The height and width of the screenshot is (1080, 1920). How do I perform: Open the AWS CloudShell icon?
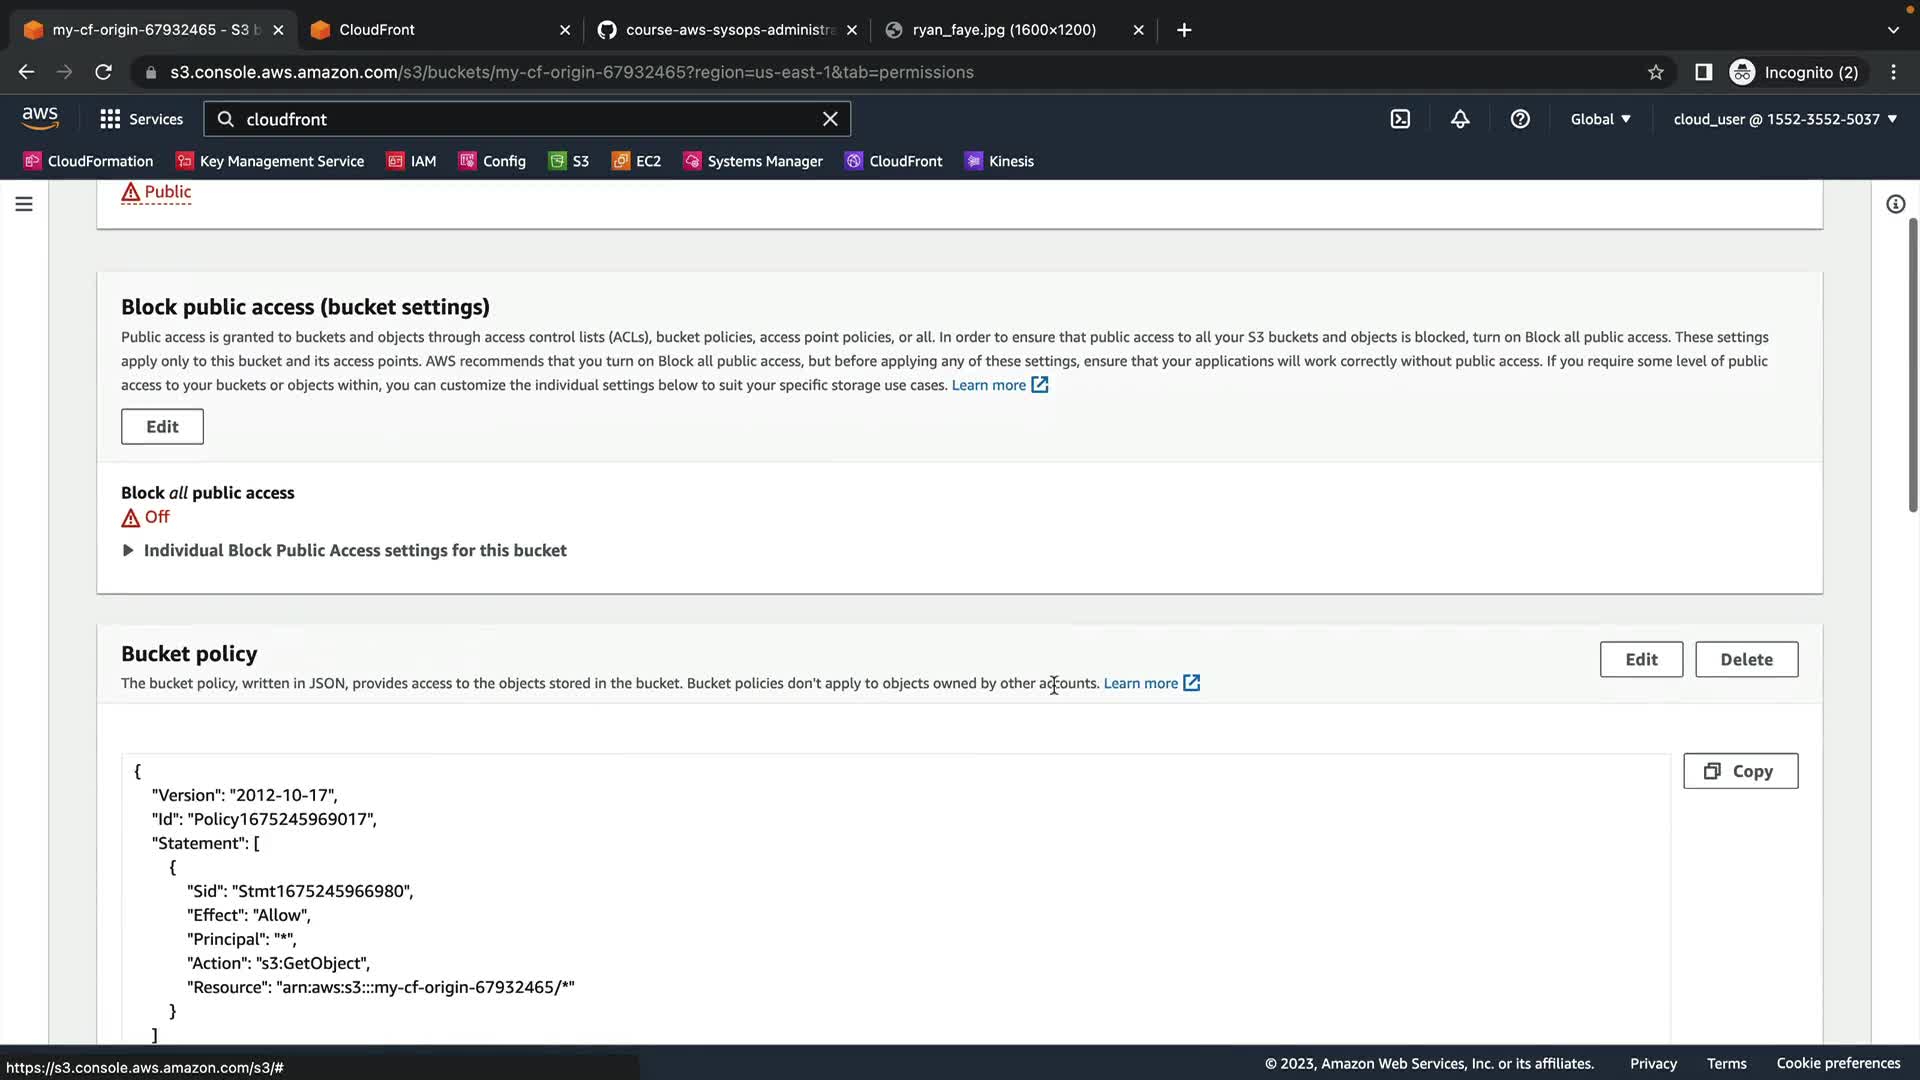tap(1400, 119)
